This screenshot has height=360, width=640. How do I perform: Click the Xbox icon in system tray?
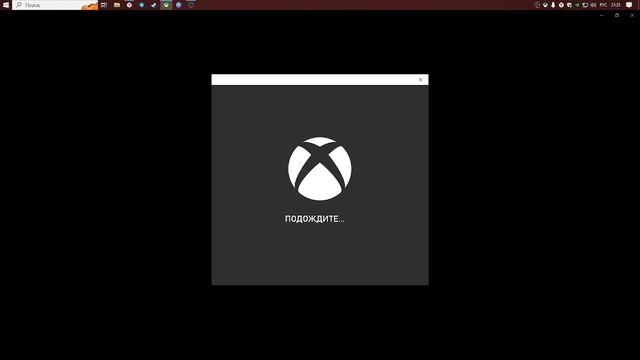pos(545,5)
